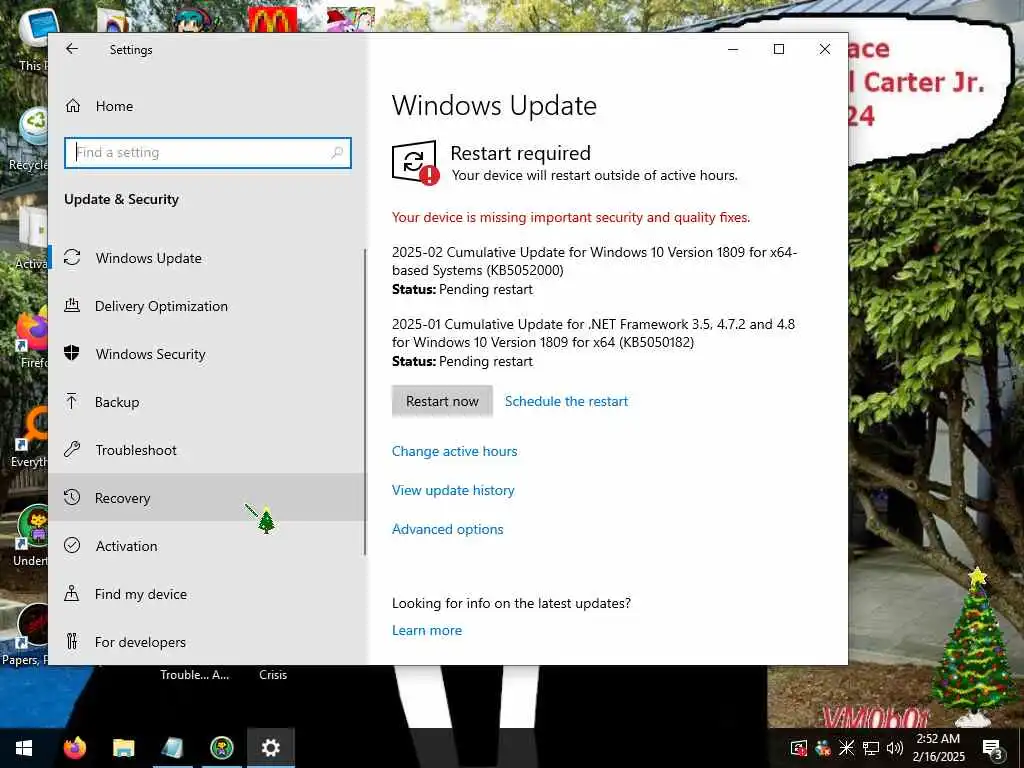The image size is (1024, 768).
Task: Open the Undertale character taskbar icon
Action: [x=222, y=748]
